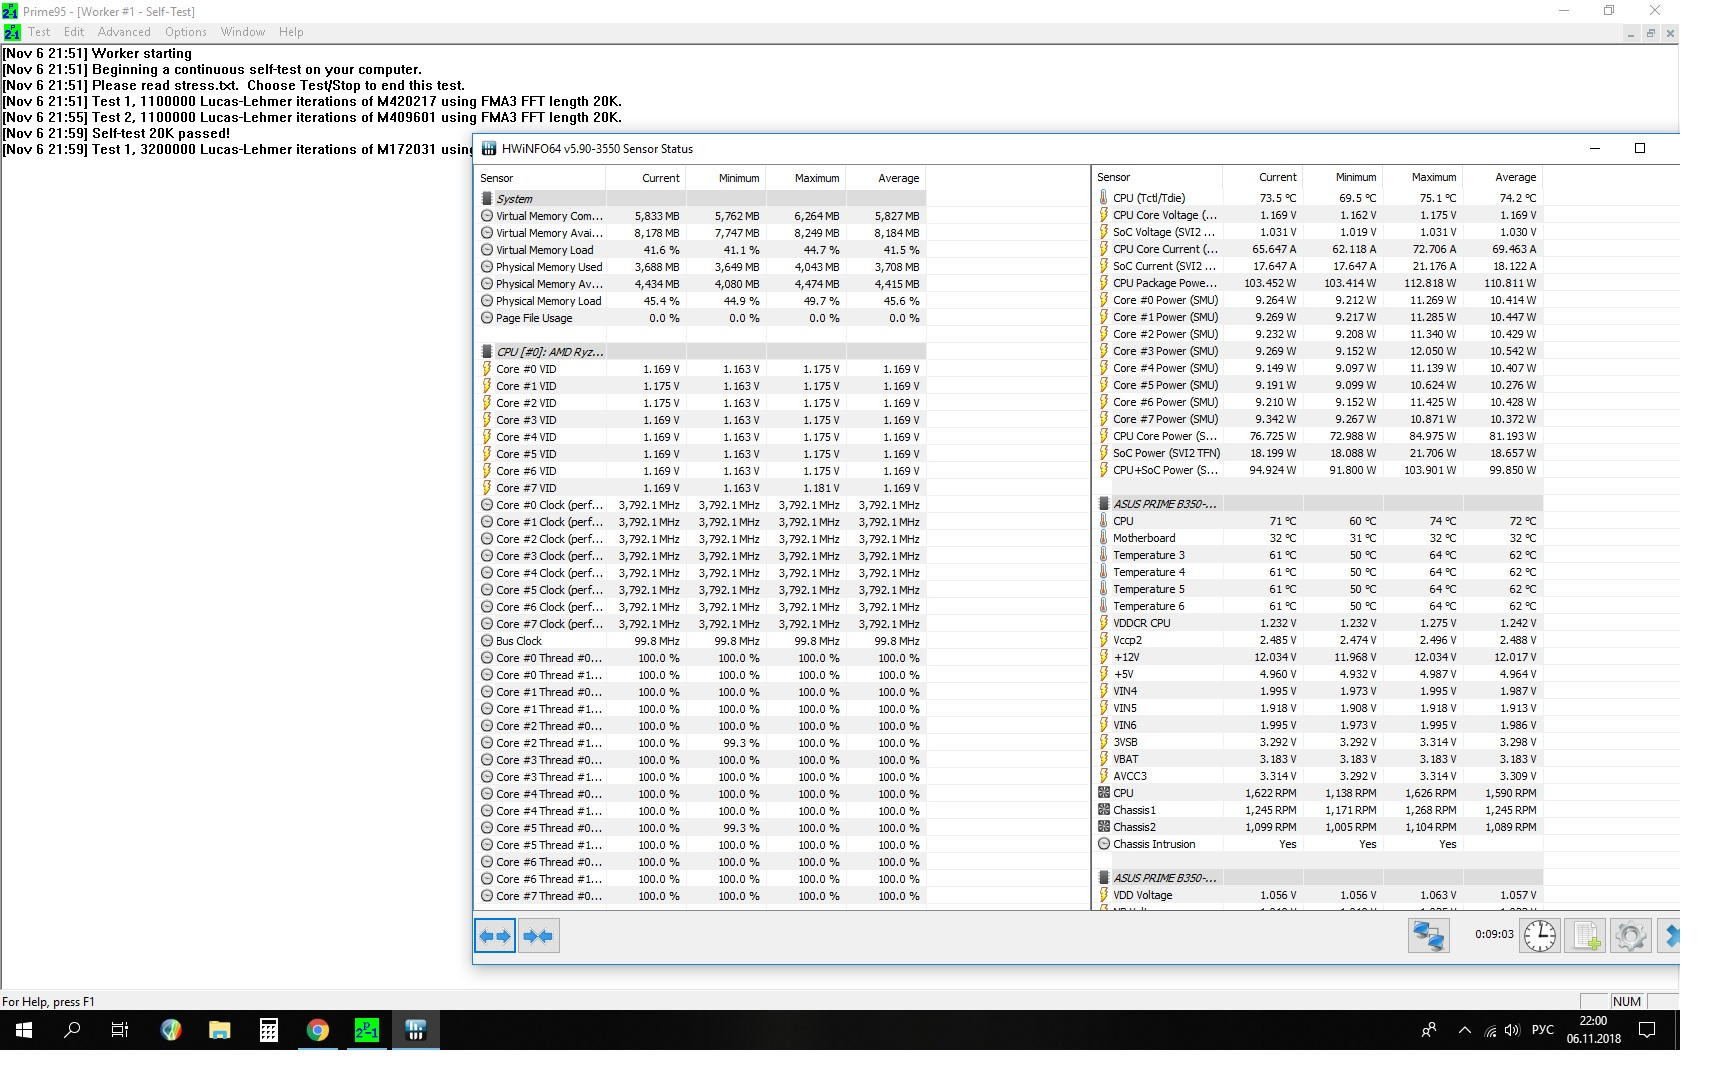This screenshot has height=1078, width=1722.
Task: Click the "NUM" indicator in Prime95 status bar
Action: (1627, 1001)
